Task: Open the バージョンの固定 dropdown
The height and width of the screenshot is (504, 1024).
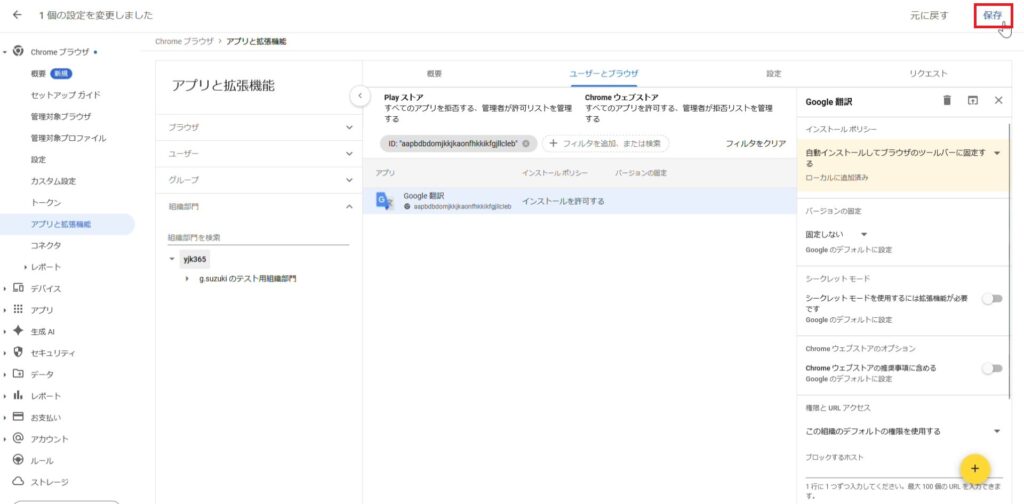Action: pyautogui.click(x=864, y=235)
